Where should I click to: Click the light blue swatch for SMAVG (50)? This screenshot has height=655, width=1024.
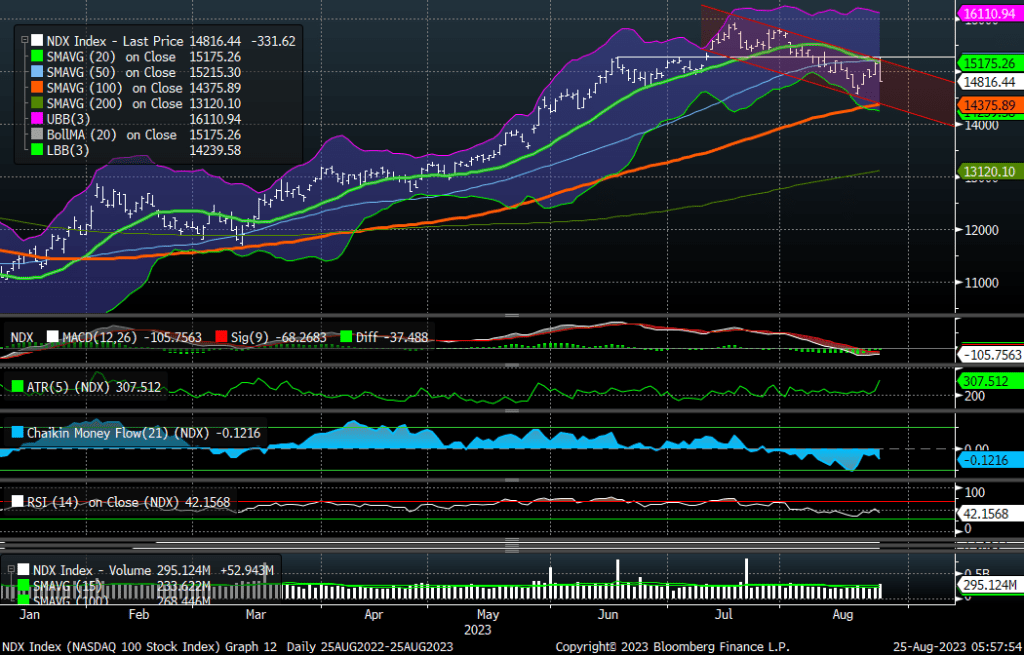coord(37,72)
